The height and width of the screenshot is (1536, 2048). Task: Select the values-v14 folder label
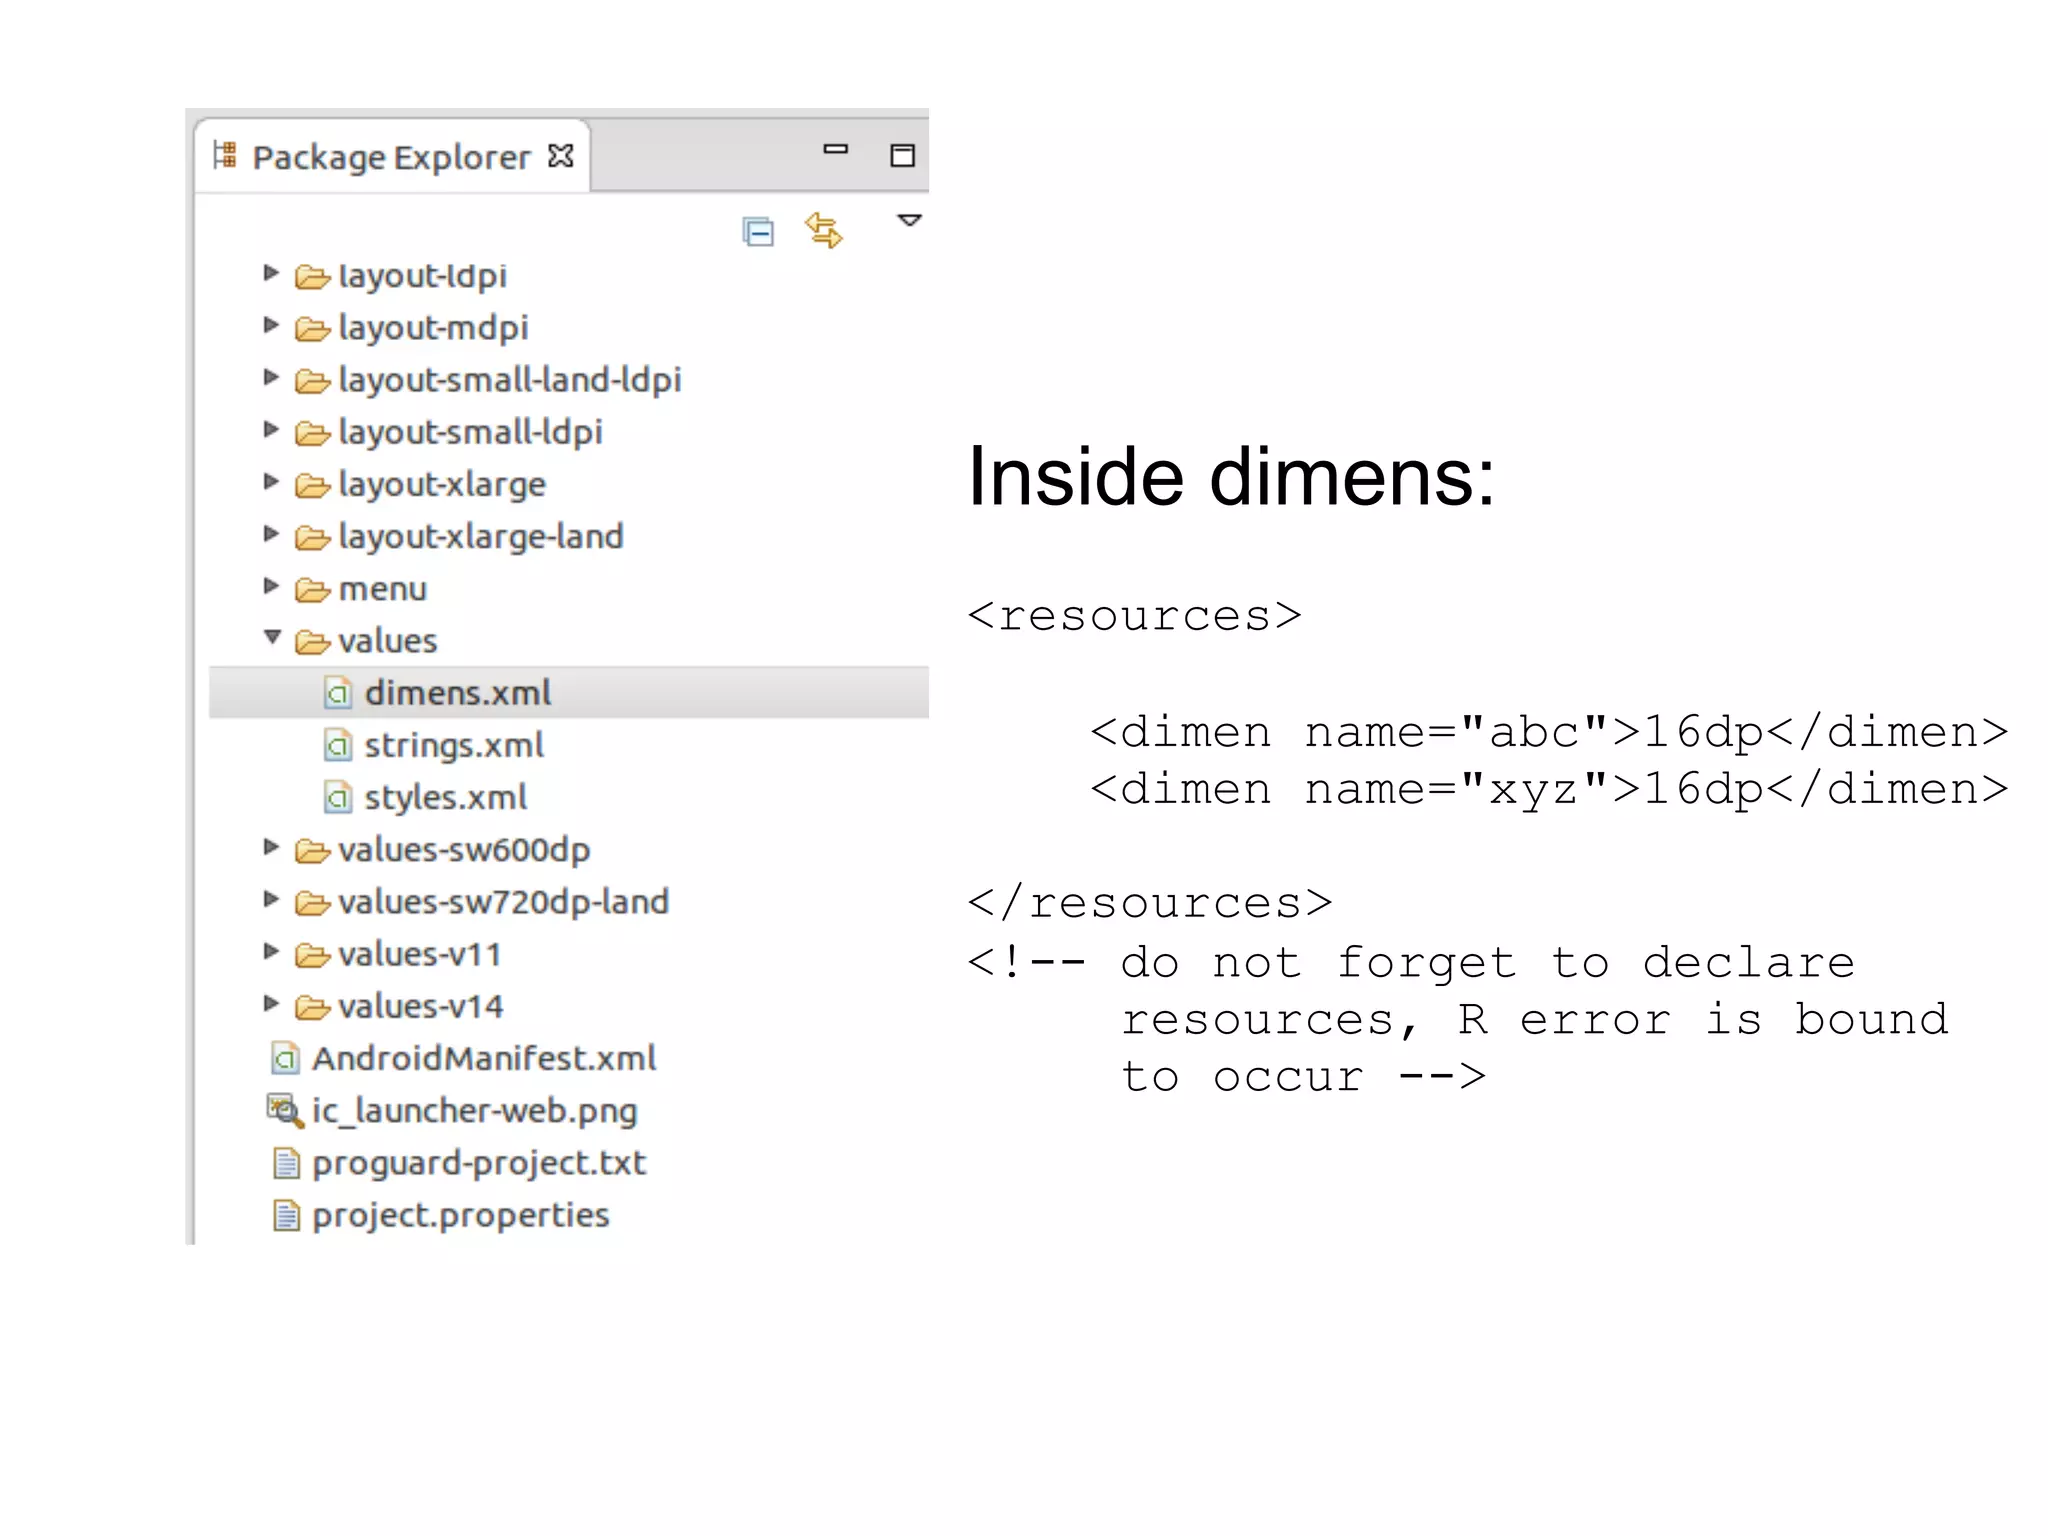point(421,1006)
